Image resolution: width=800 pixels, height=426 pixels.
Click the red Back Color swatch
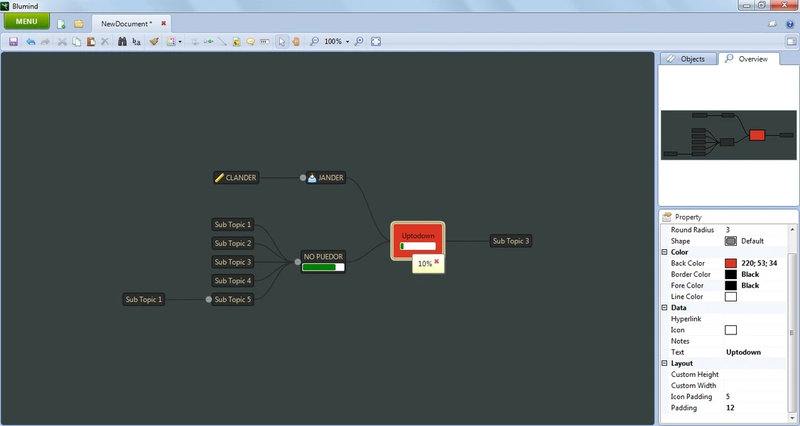[x=731, y=263]
